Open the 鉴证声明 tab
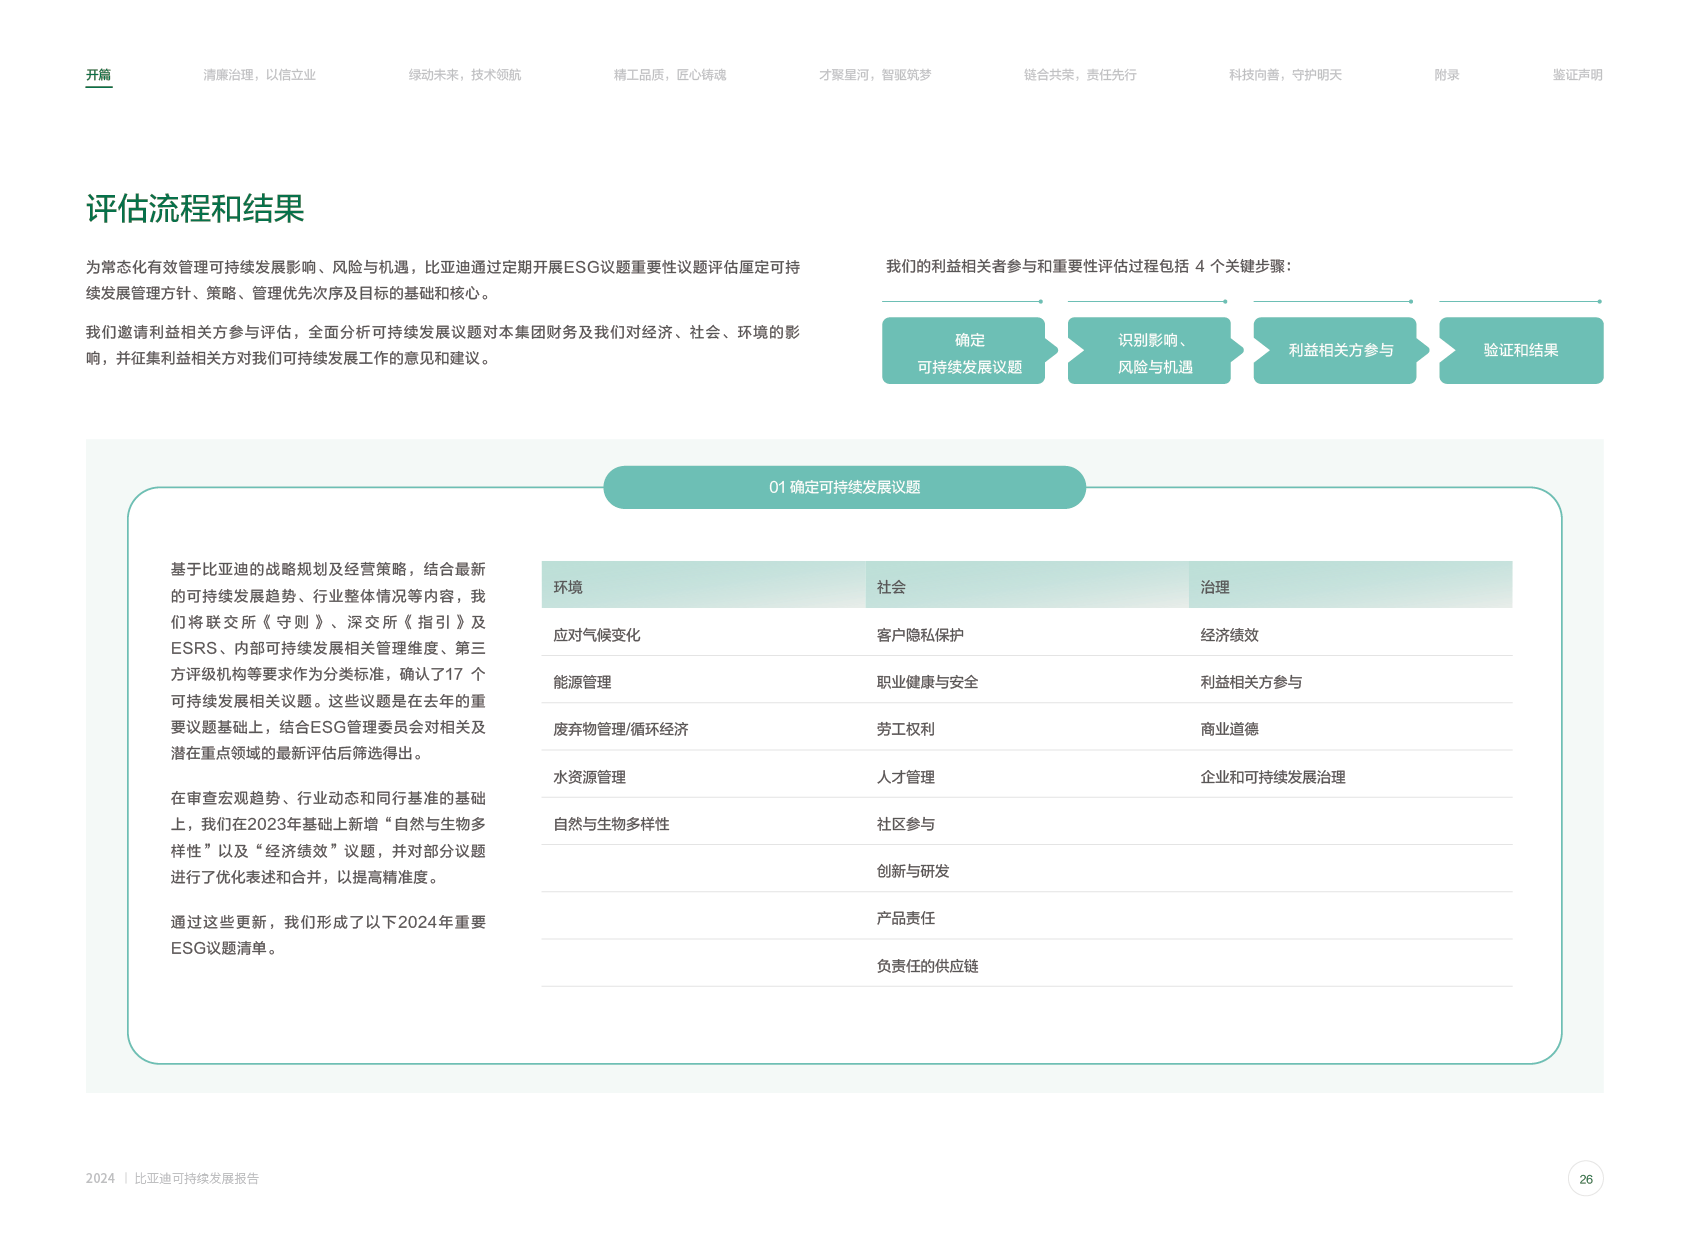The width and height of the screenshot is (1684, 1241). tap(1576, 75)
